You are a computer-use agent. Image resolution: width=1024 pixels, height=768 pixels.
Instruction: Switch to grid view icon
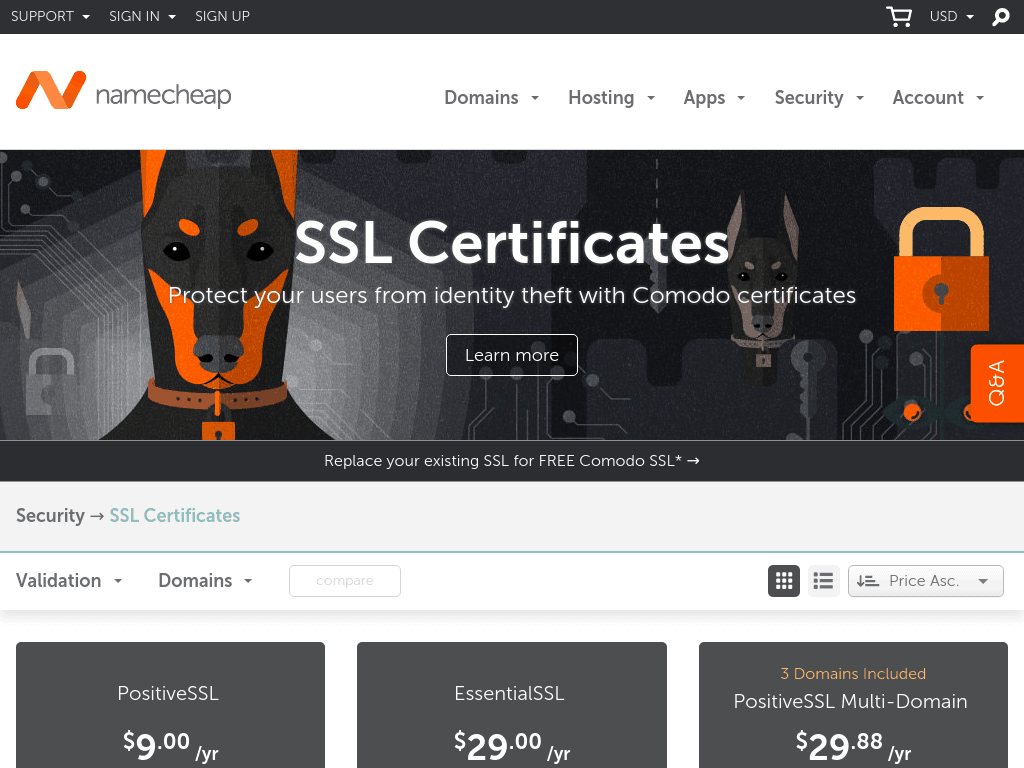click(784, 581)
